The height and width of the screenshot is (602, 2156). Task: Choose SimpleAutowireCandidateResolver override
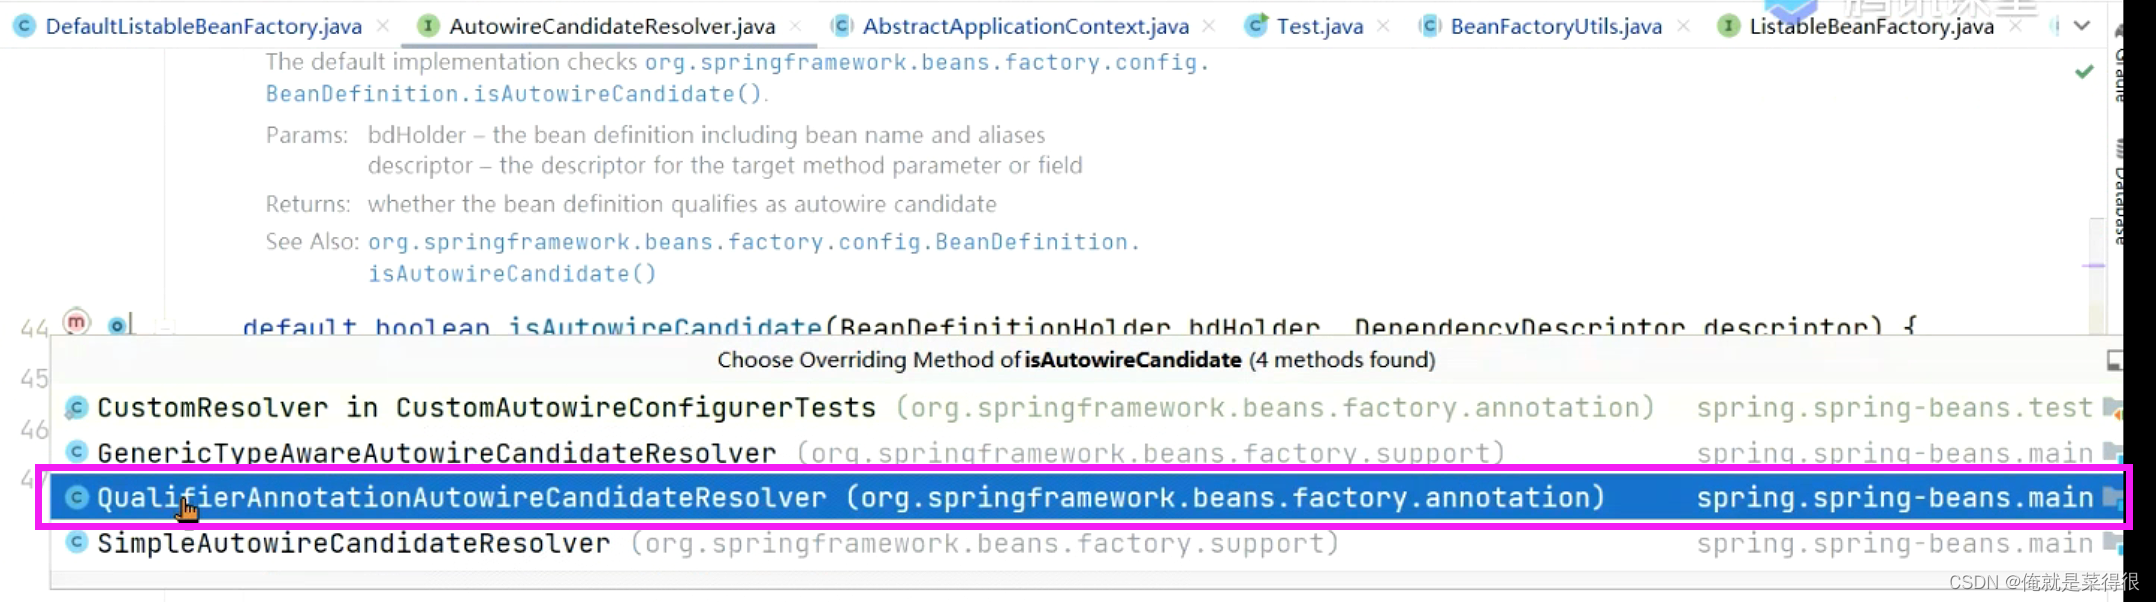[1084, 543]
